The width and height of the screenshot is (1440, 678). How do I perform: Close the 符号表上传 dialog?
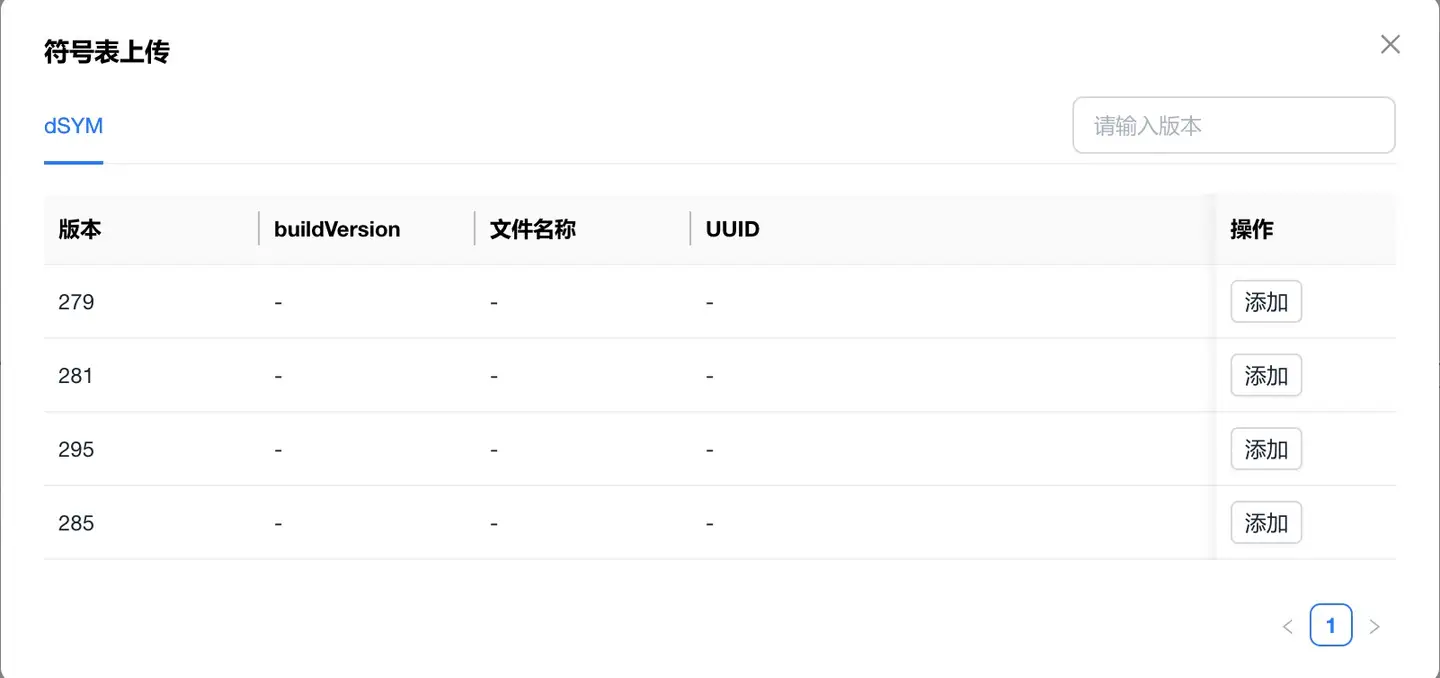(1390, 44)
